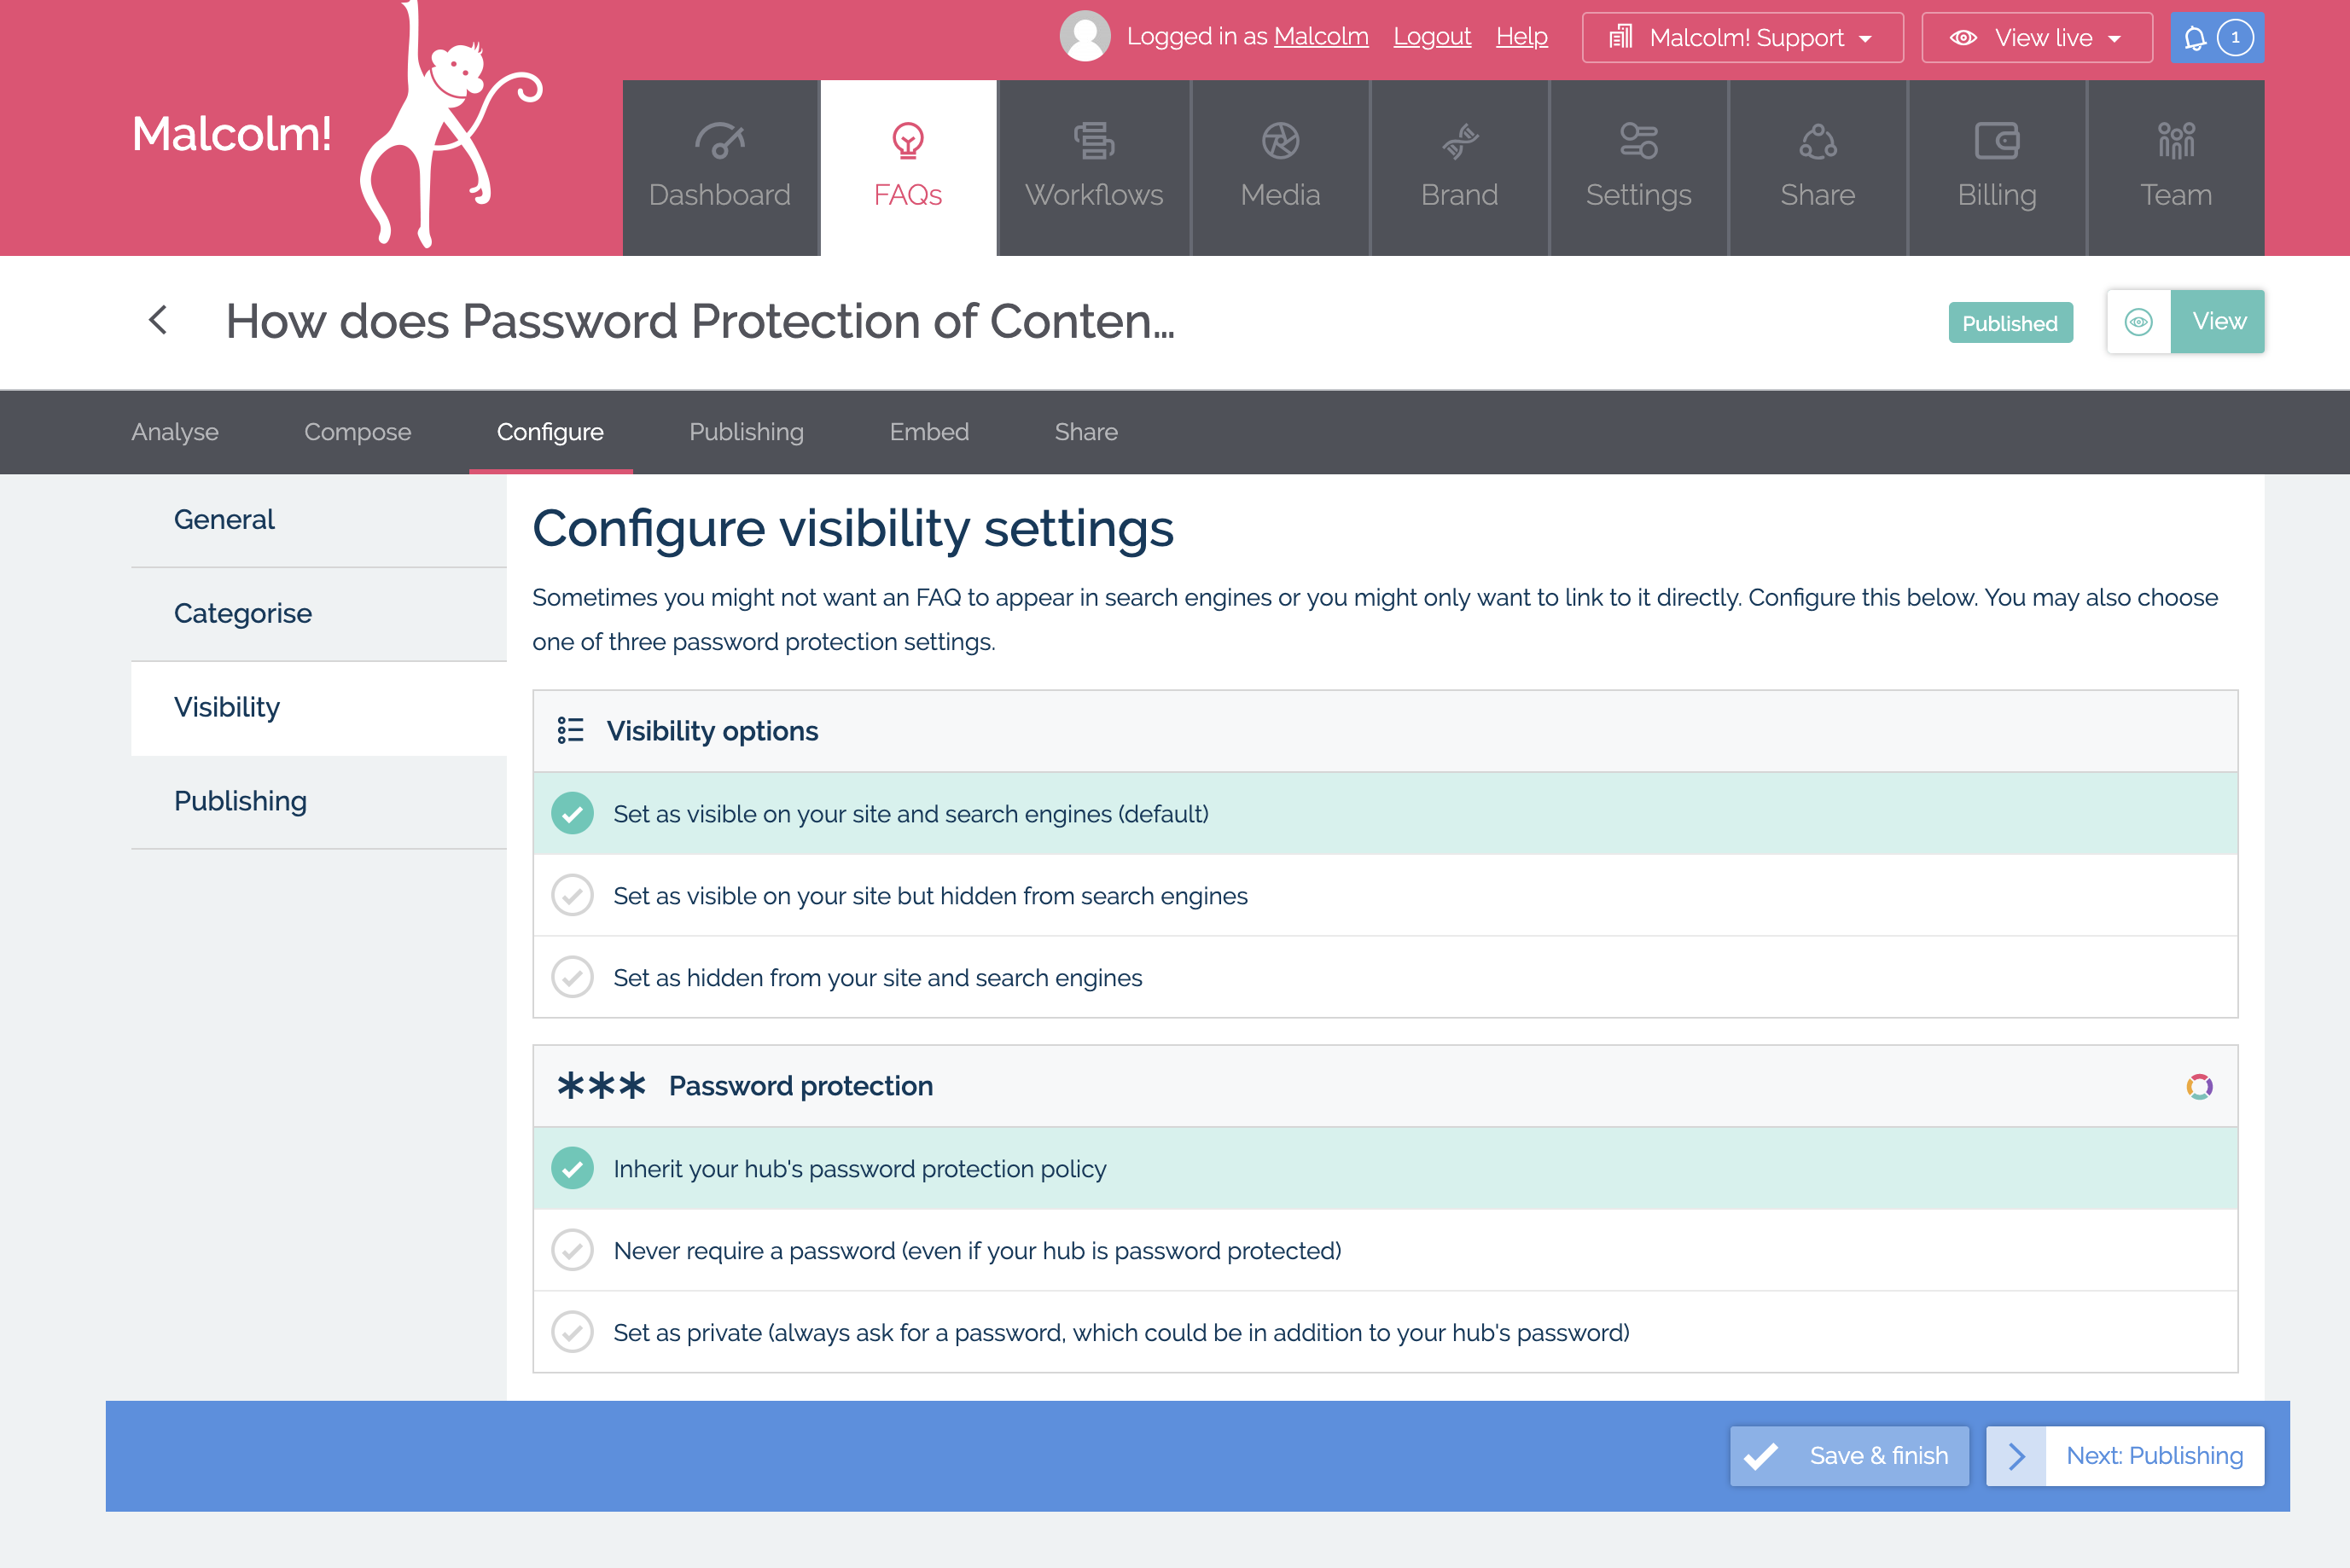
Task: Click Save & finish button
Action: (x=1849, y=1455)
